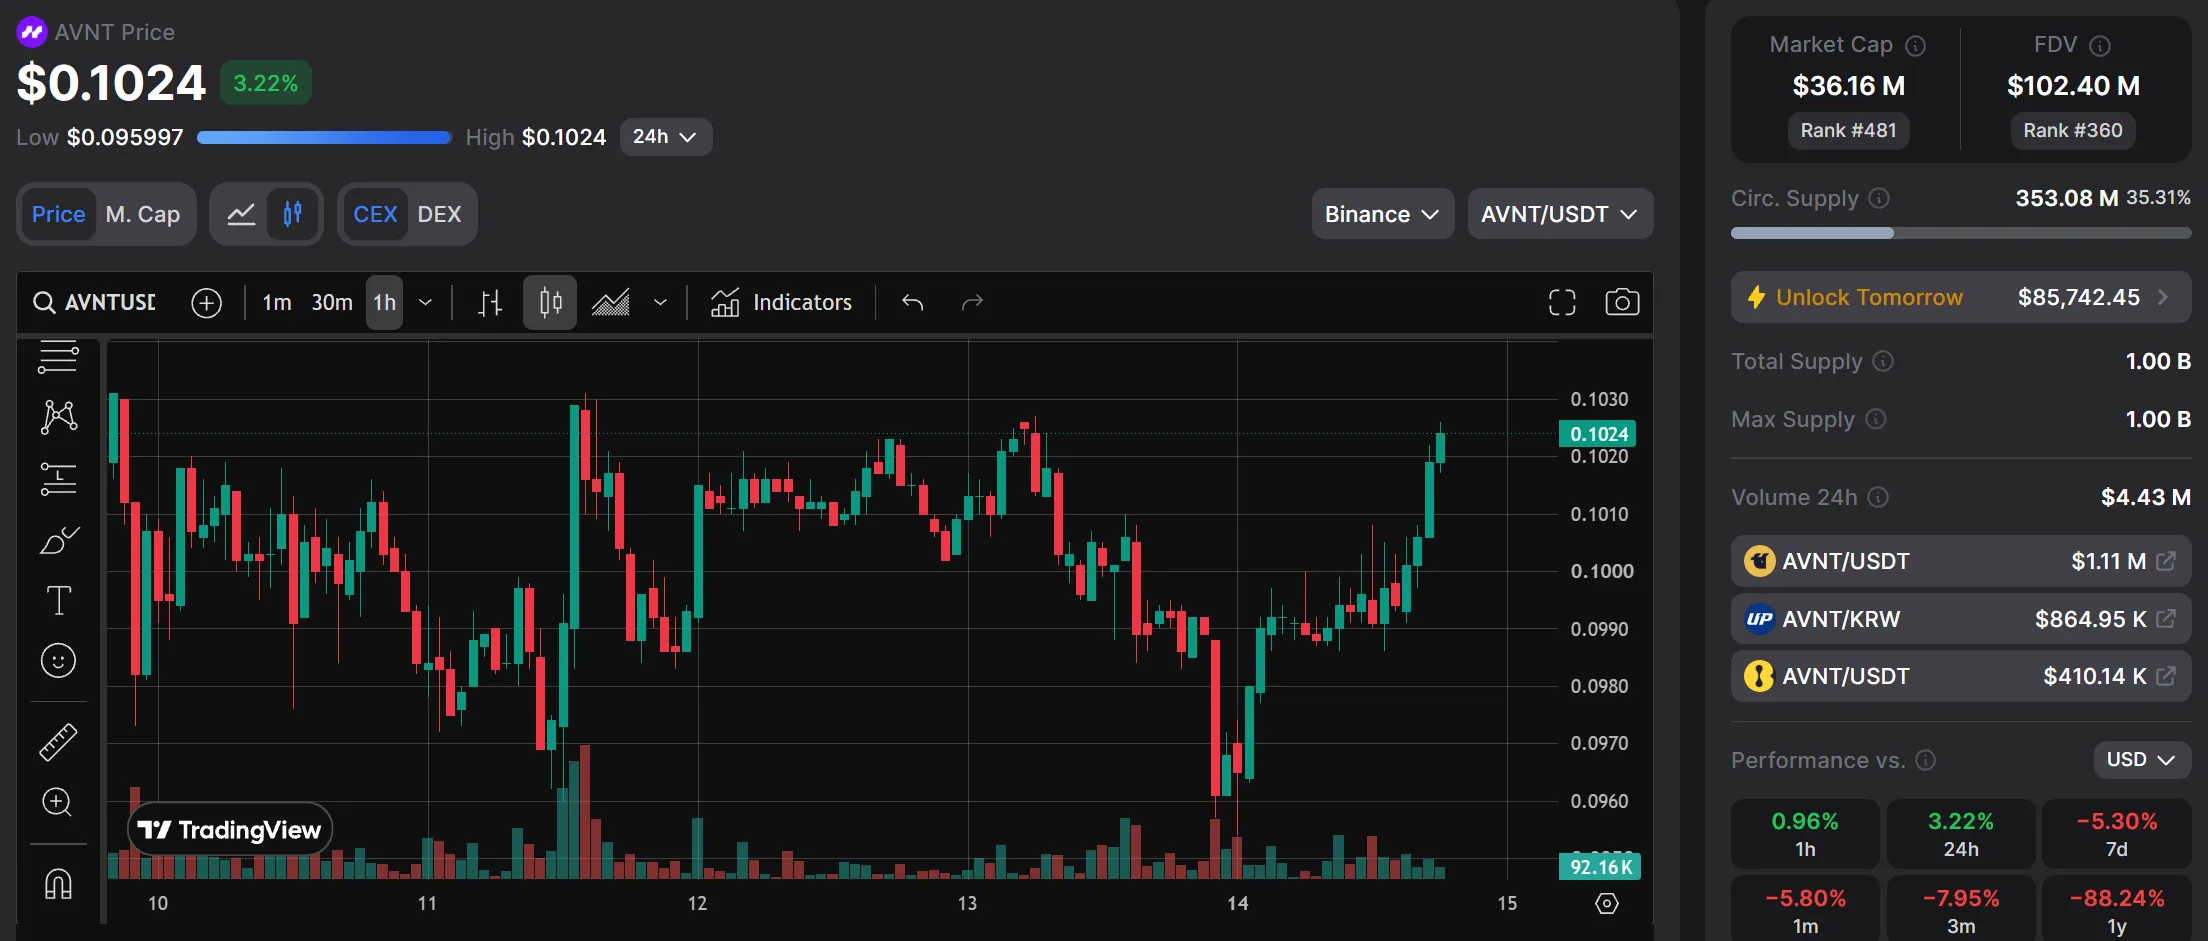Screen dimensions: 2208x941
Task: Expand the chart style dropdown arrow
Action: [x=660, y=302]
